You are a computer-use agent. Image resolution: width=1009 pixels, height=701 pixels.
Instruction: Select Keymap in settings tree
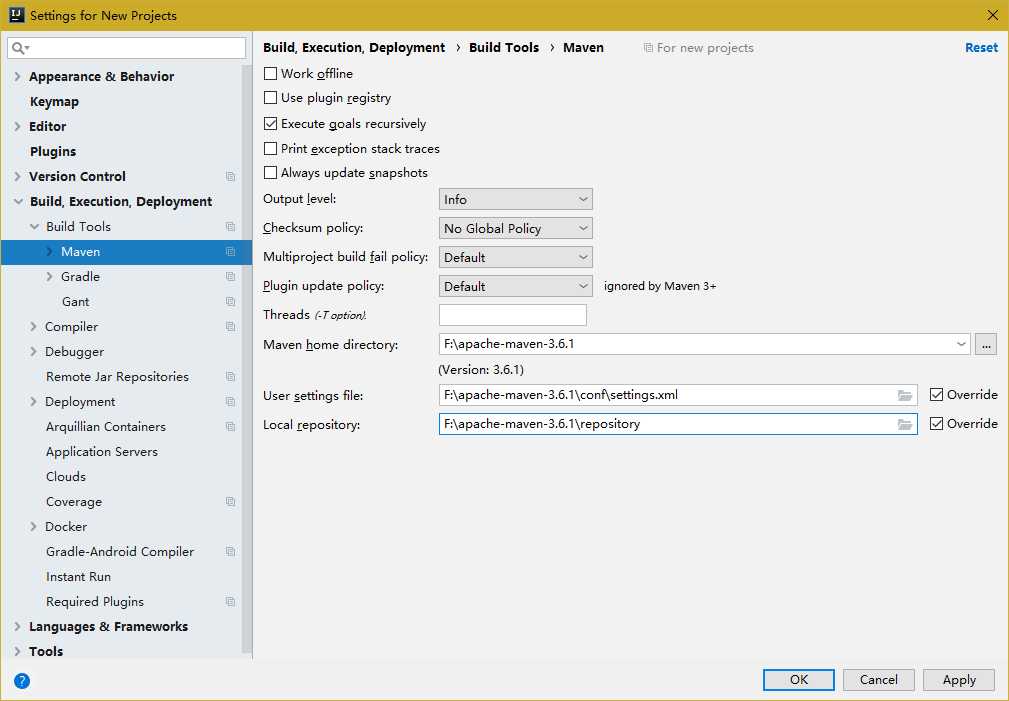point(54,102)
